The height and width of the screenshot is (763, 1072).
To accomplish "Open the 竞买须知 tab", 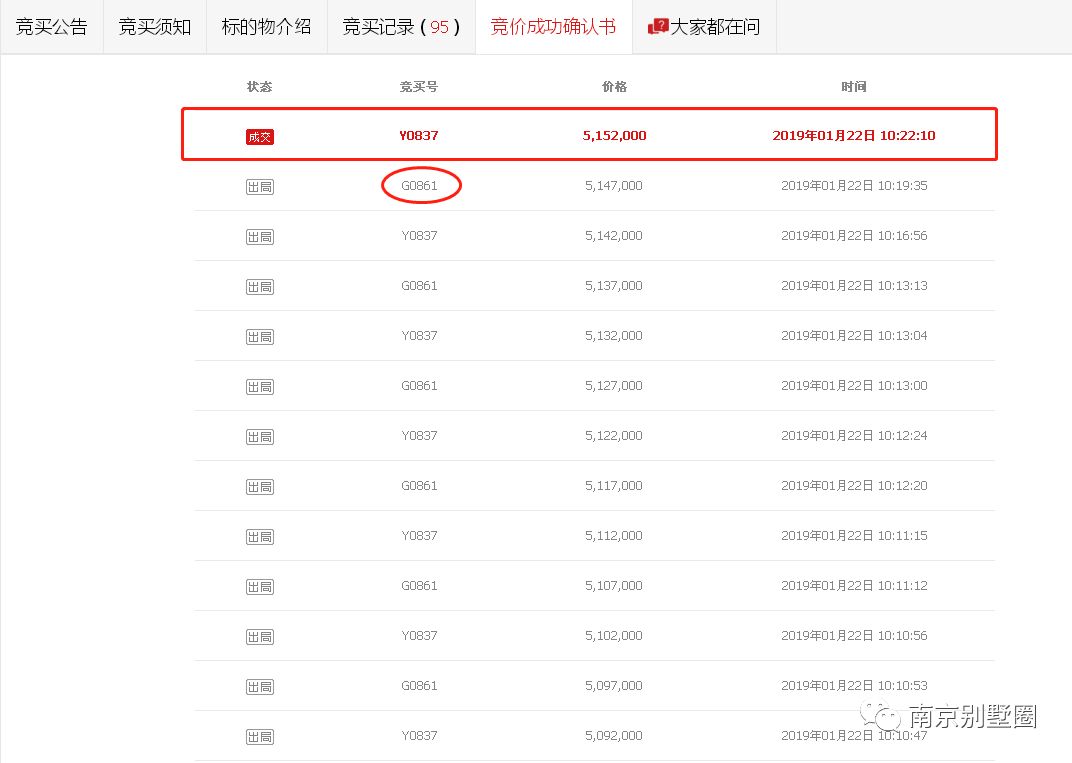I will coord(154,27).
